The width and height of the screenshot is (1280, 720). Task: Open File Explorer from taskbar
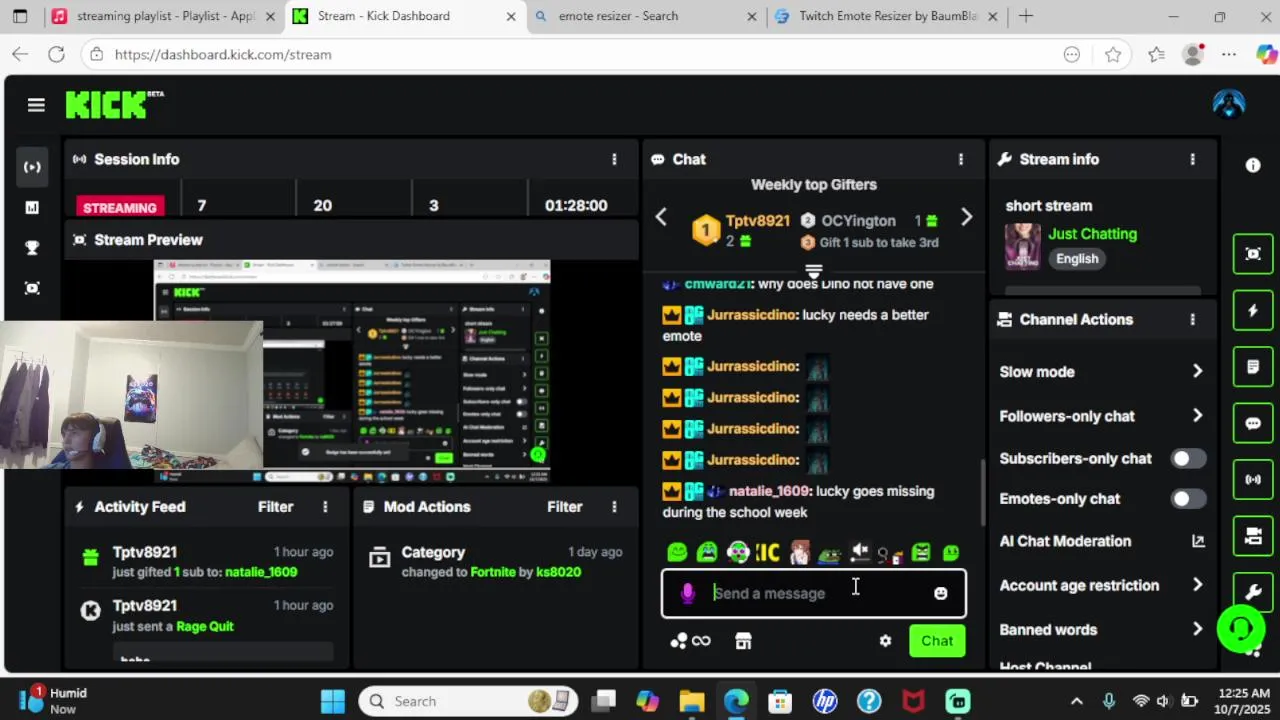(x=692, y=701)
